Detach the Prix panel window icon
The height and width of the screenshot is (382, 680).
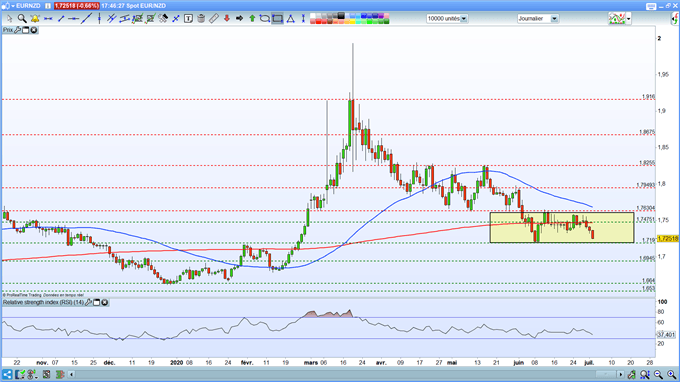point(26,30)
